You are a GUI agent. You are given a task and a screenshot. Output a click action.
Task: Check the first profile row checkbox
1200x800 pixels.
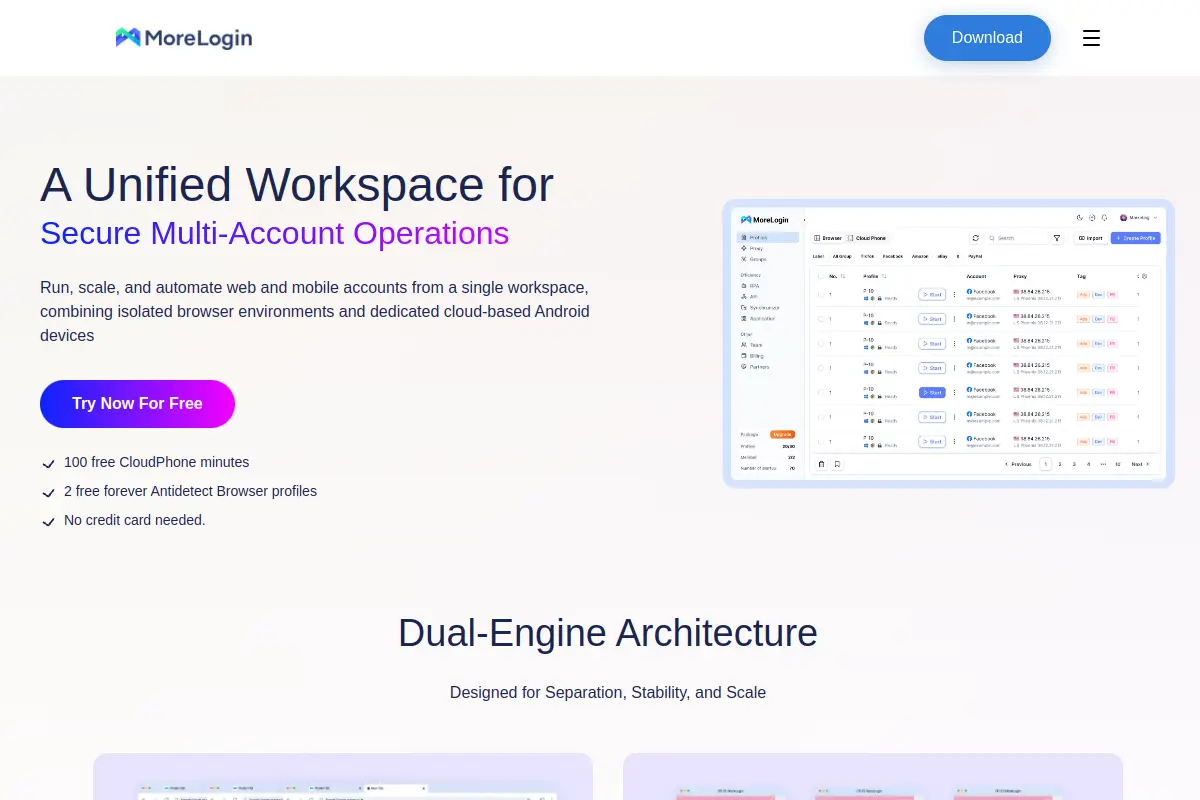[x=821, y=295]
